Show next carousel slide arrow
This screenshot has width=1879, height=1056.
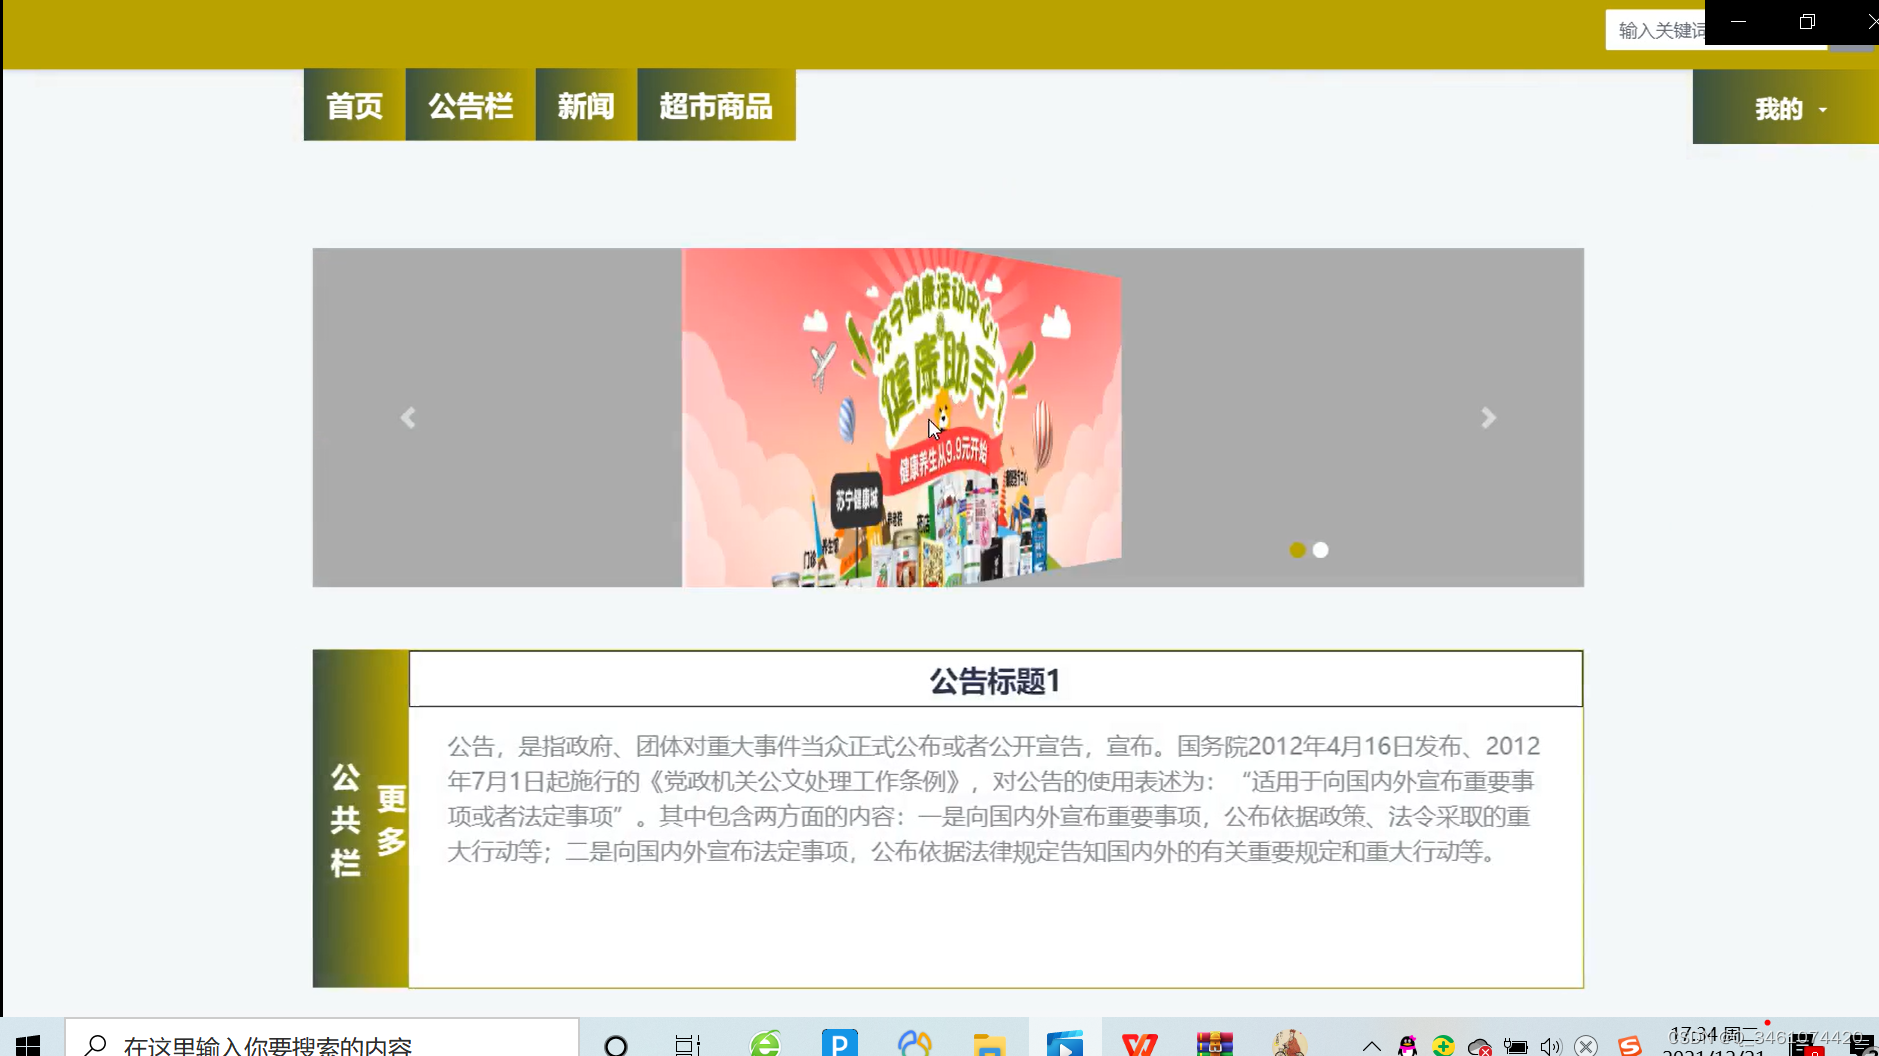point(1488,418)
